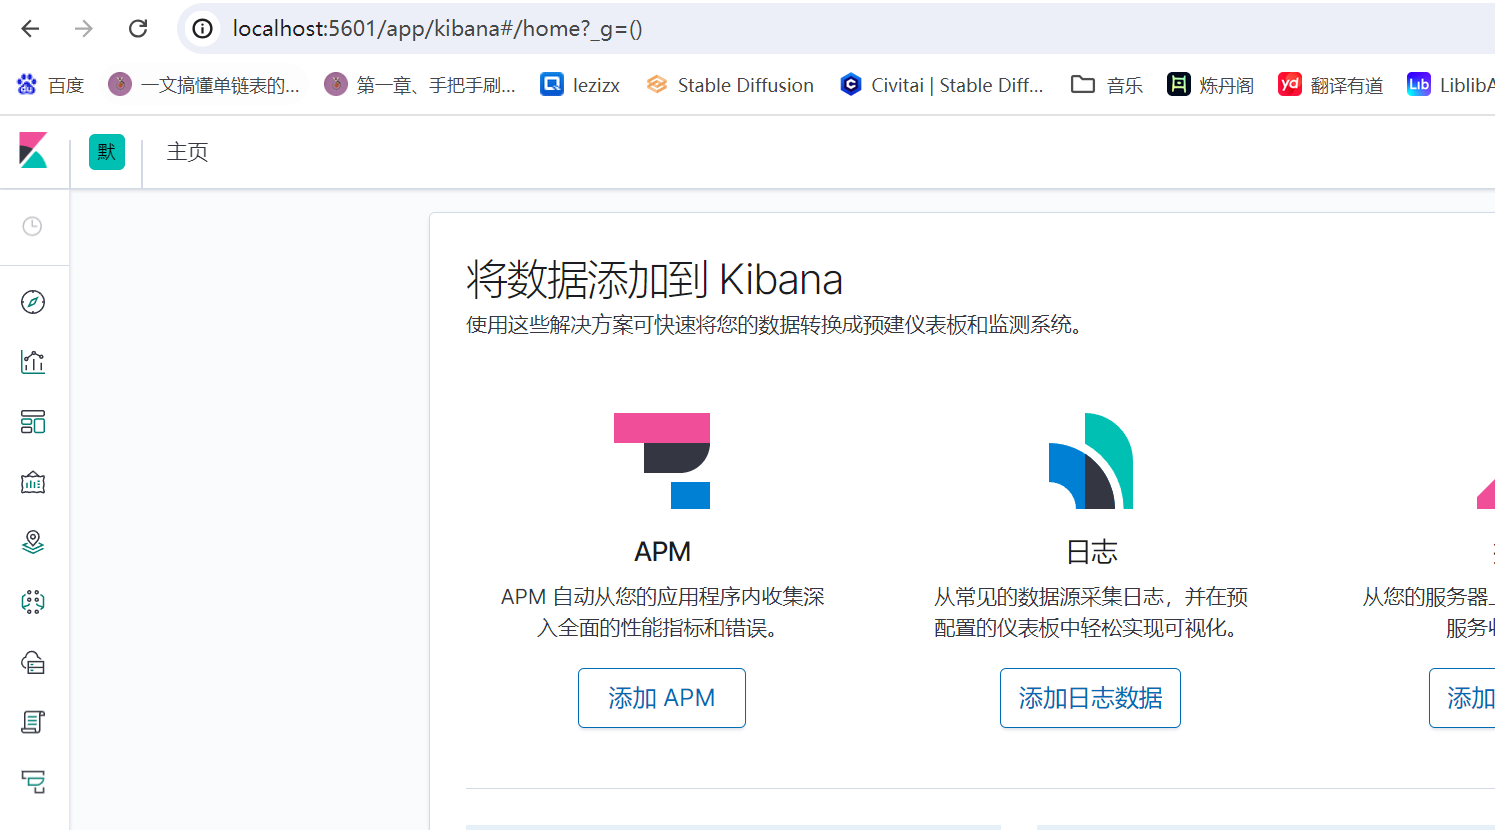Image resolution: width=1495 pixels, height=830 pixels.
Task: Click the 主页 breadcrumb
Action: pos(187,152)
